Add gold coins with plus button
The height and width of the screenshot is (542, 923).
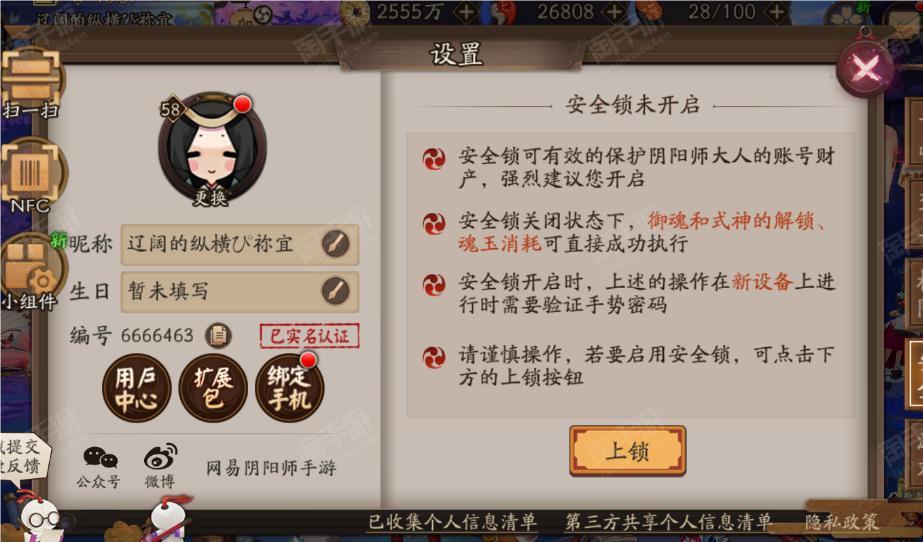pos(467,12)
